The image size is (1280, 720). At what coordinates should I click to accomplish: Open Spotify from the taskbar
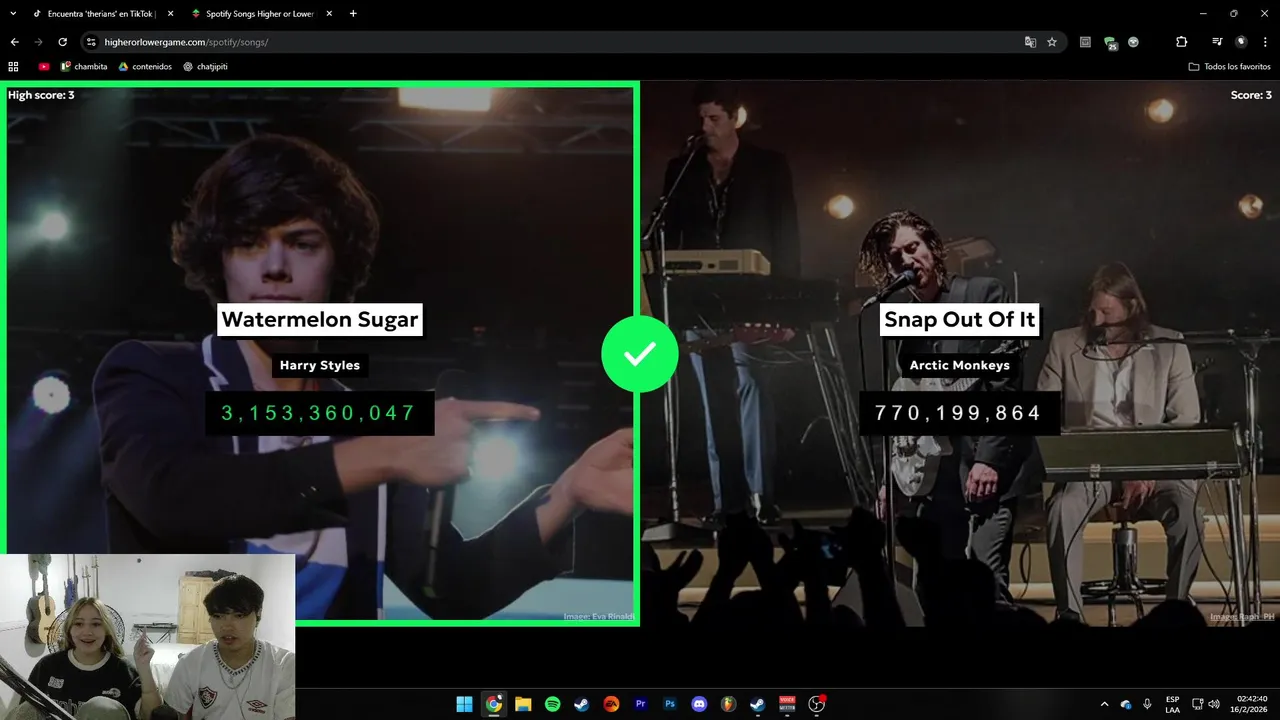552,704
